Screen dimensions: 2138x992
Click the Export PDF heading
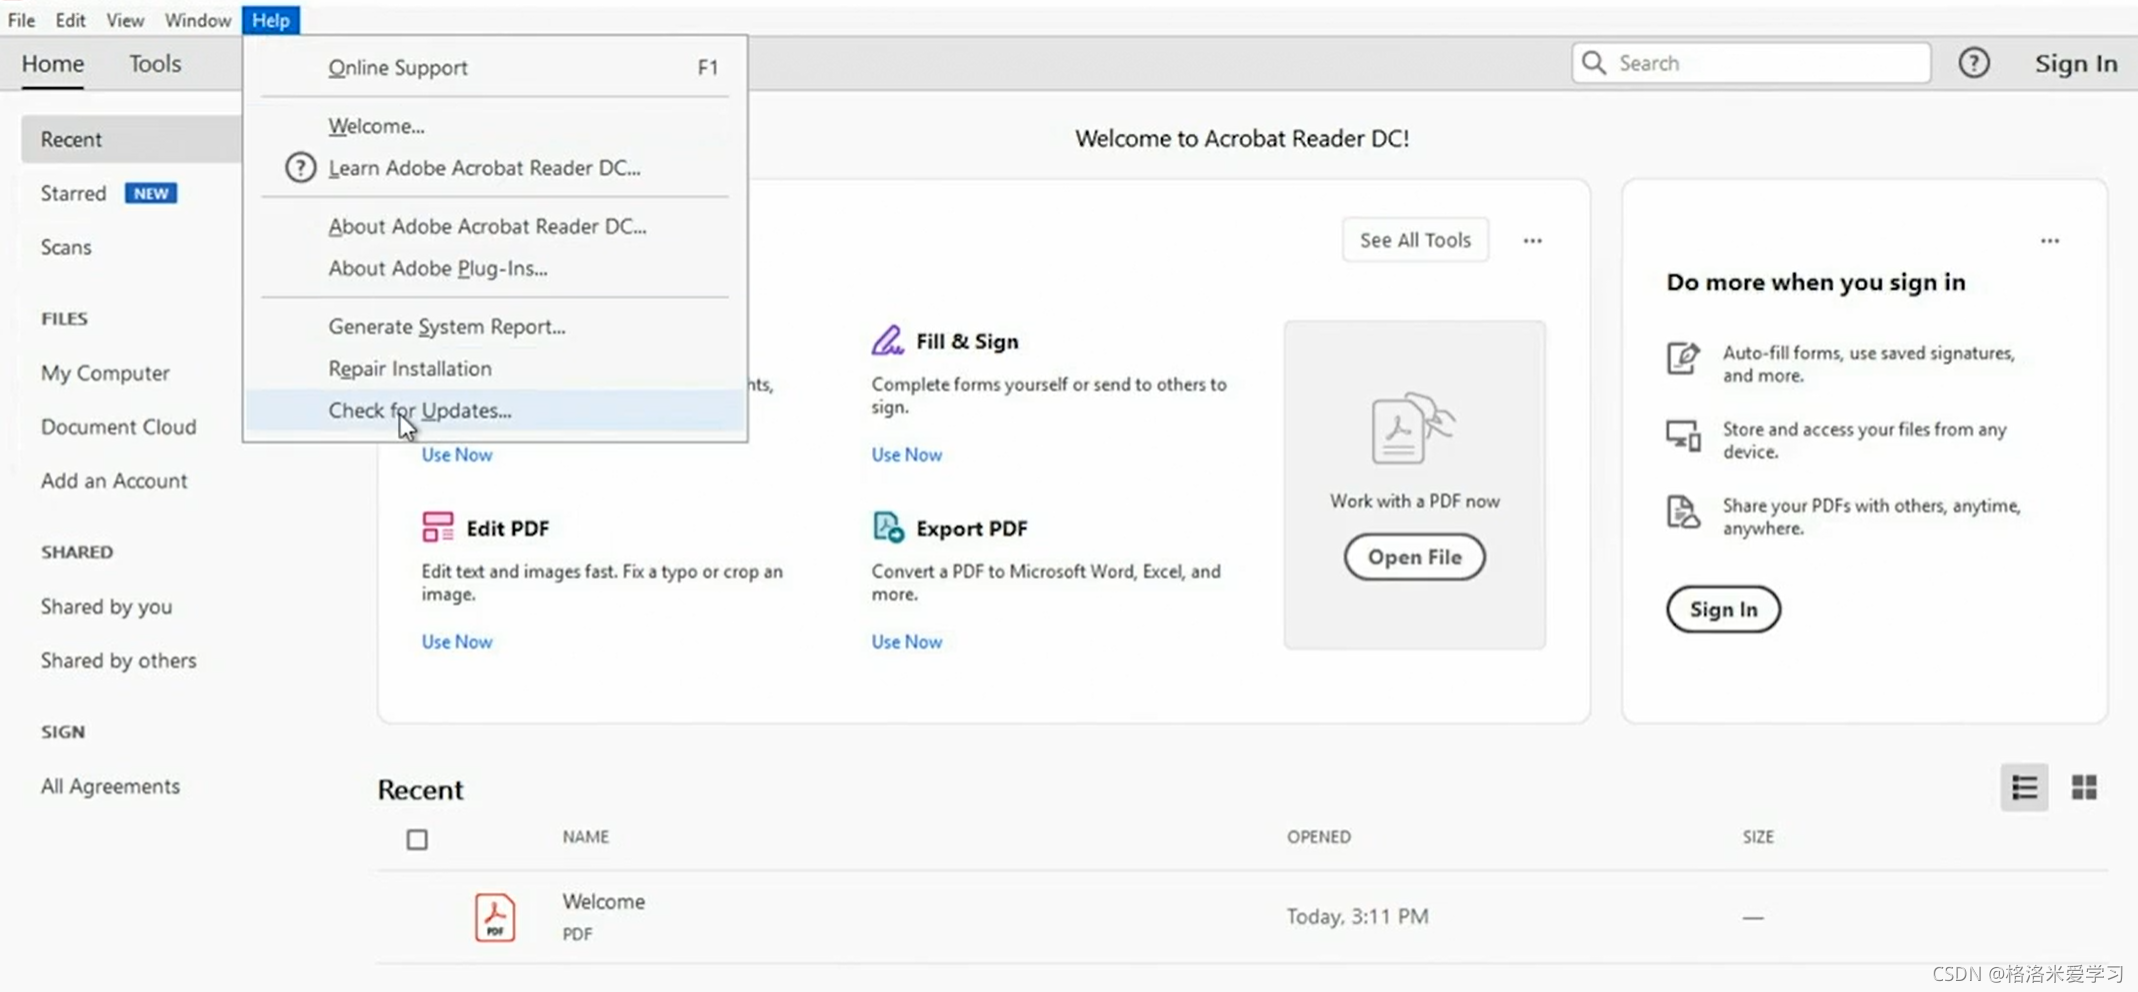pos(971,528)
